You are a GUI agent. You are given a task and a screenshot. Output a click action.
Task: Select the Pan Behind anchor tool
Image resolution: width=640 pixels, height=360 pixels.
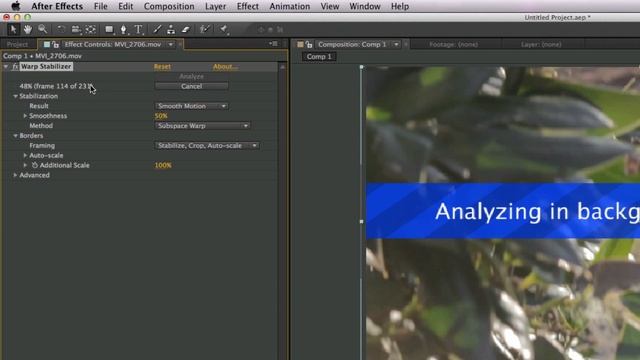pyautogui.click(x=91, y=29)
